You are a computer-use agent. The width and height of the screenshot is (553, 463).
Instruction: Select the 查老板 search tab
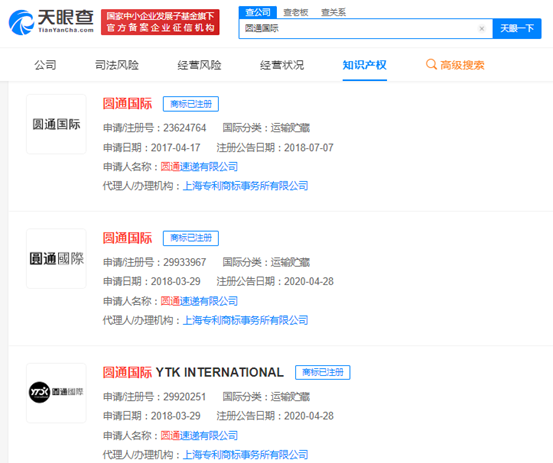click(296, 12)
